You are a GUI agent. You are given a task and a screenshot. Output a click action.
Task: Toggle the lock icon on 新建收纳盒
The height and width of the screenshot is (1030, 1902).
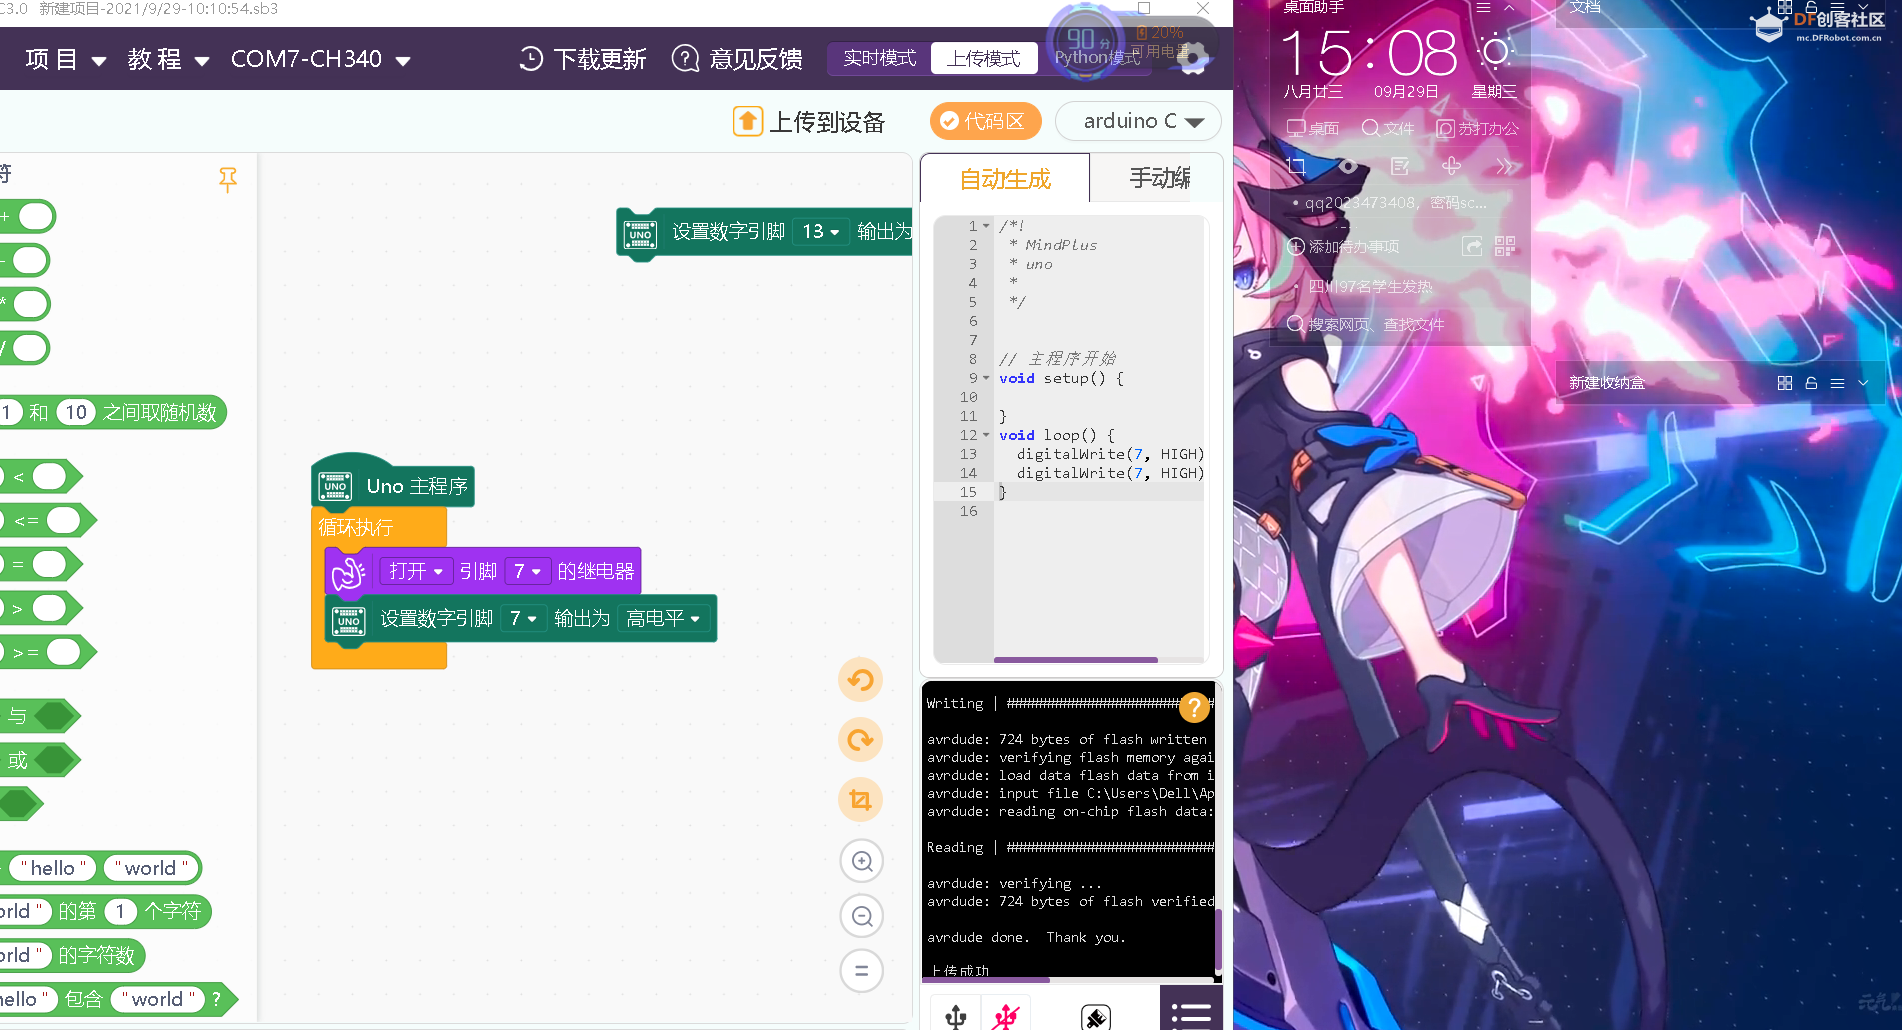pos(1811,383)
